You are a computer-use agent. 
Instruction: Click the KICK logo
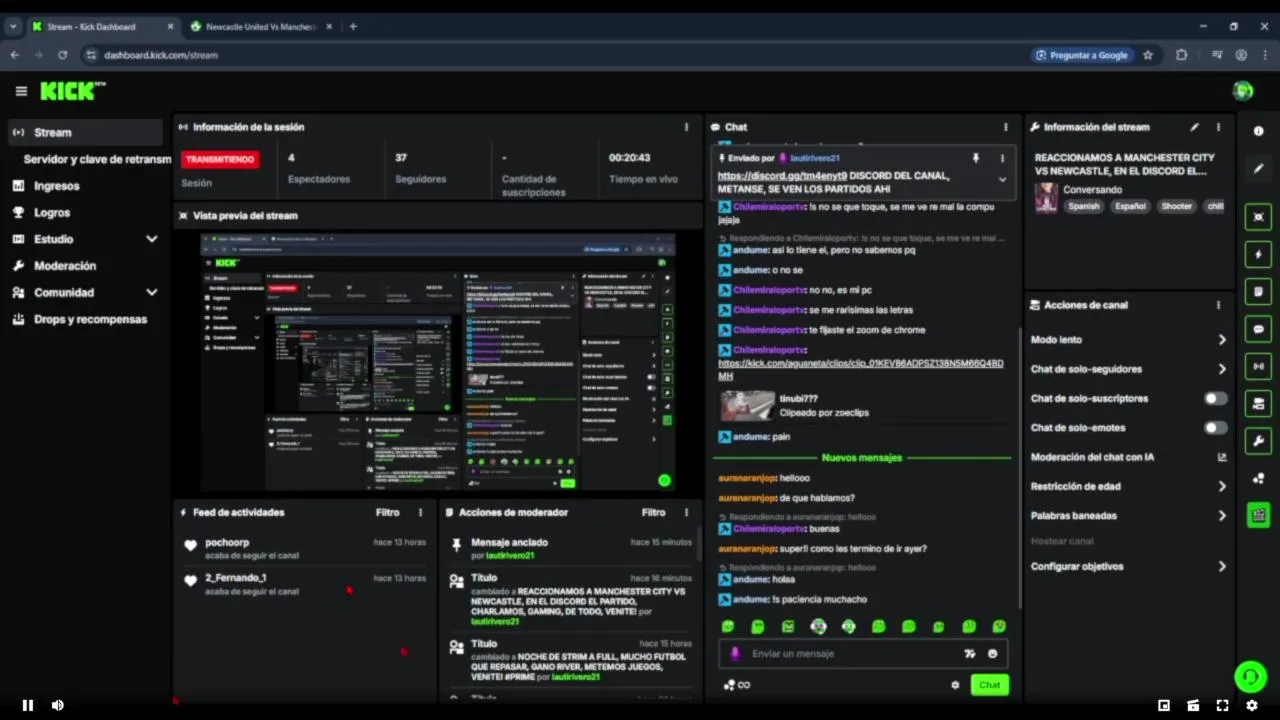point(72,91)
